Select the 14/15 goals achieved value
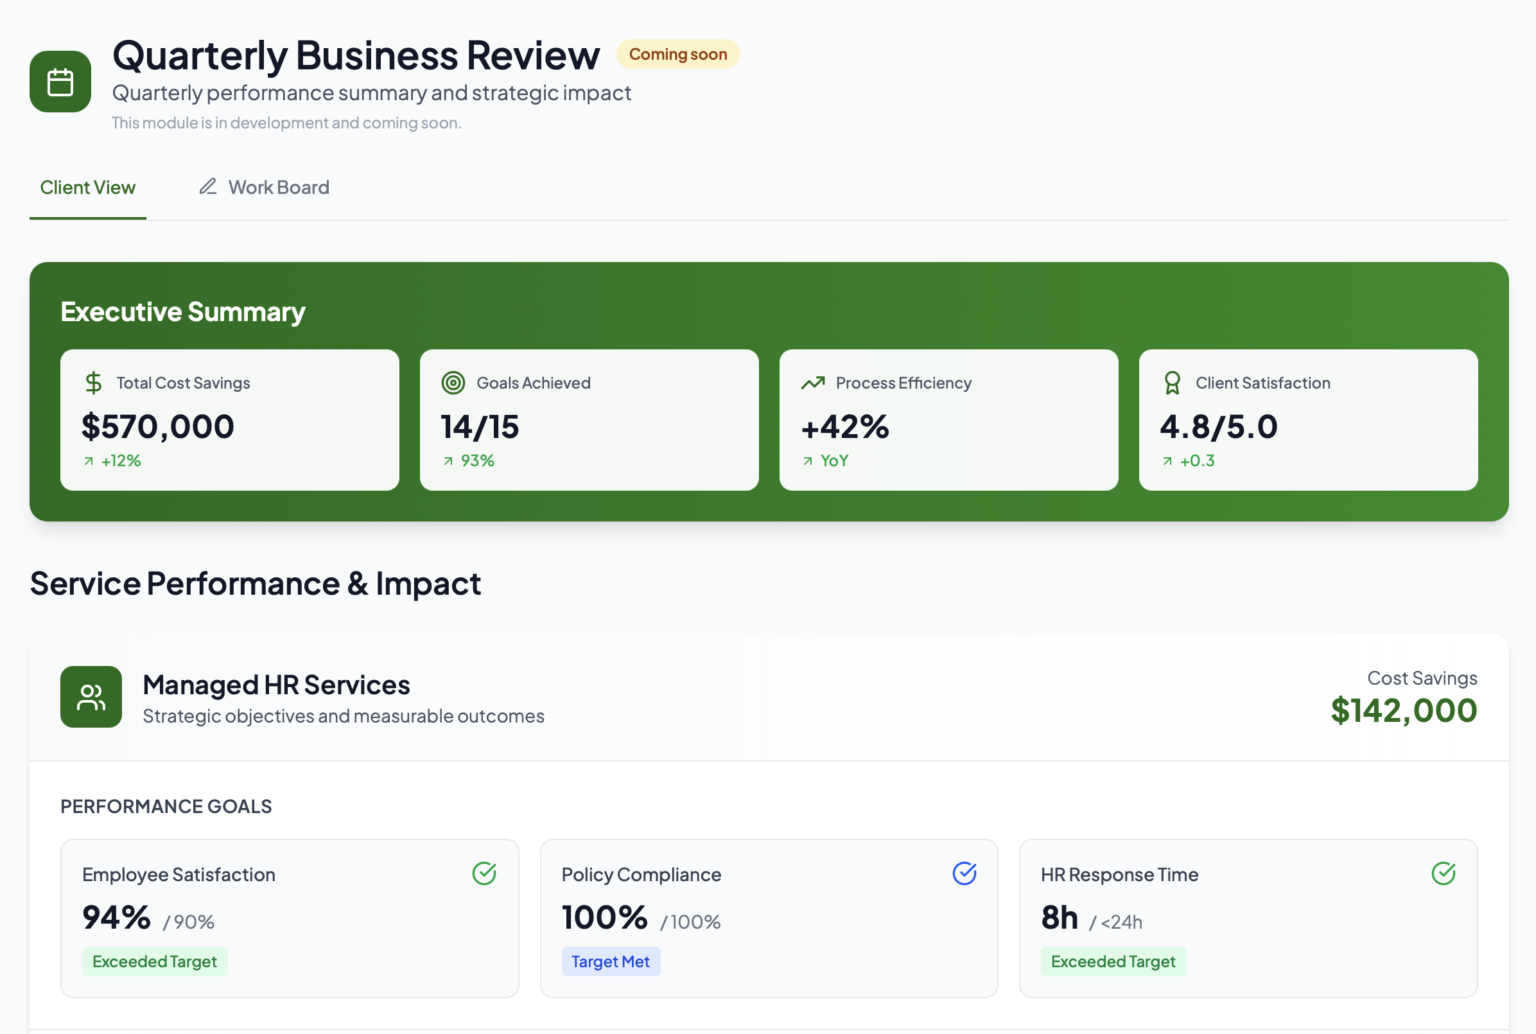Image resolution: width=1536 pixels, height=1034 pixels. (x=480, y=427)
